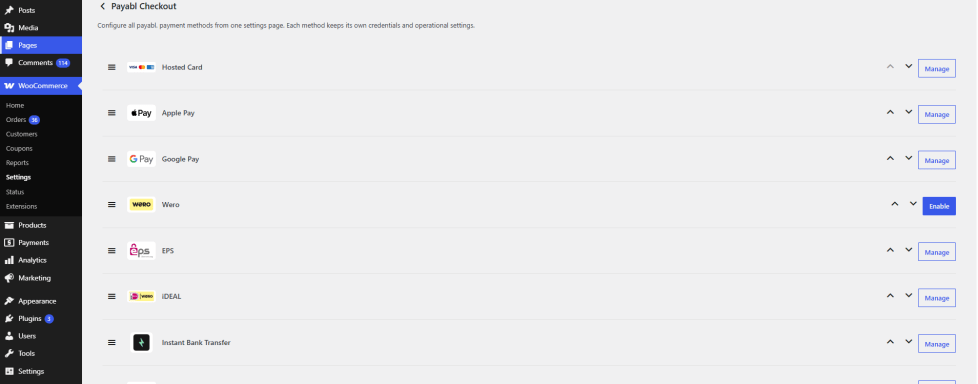The height and width of the screenshot is (384, 978).
Task: Enable the Wero payment method
Action: pyautogui.click(x=939, y=206)
